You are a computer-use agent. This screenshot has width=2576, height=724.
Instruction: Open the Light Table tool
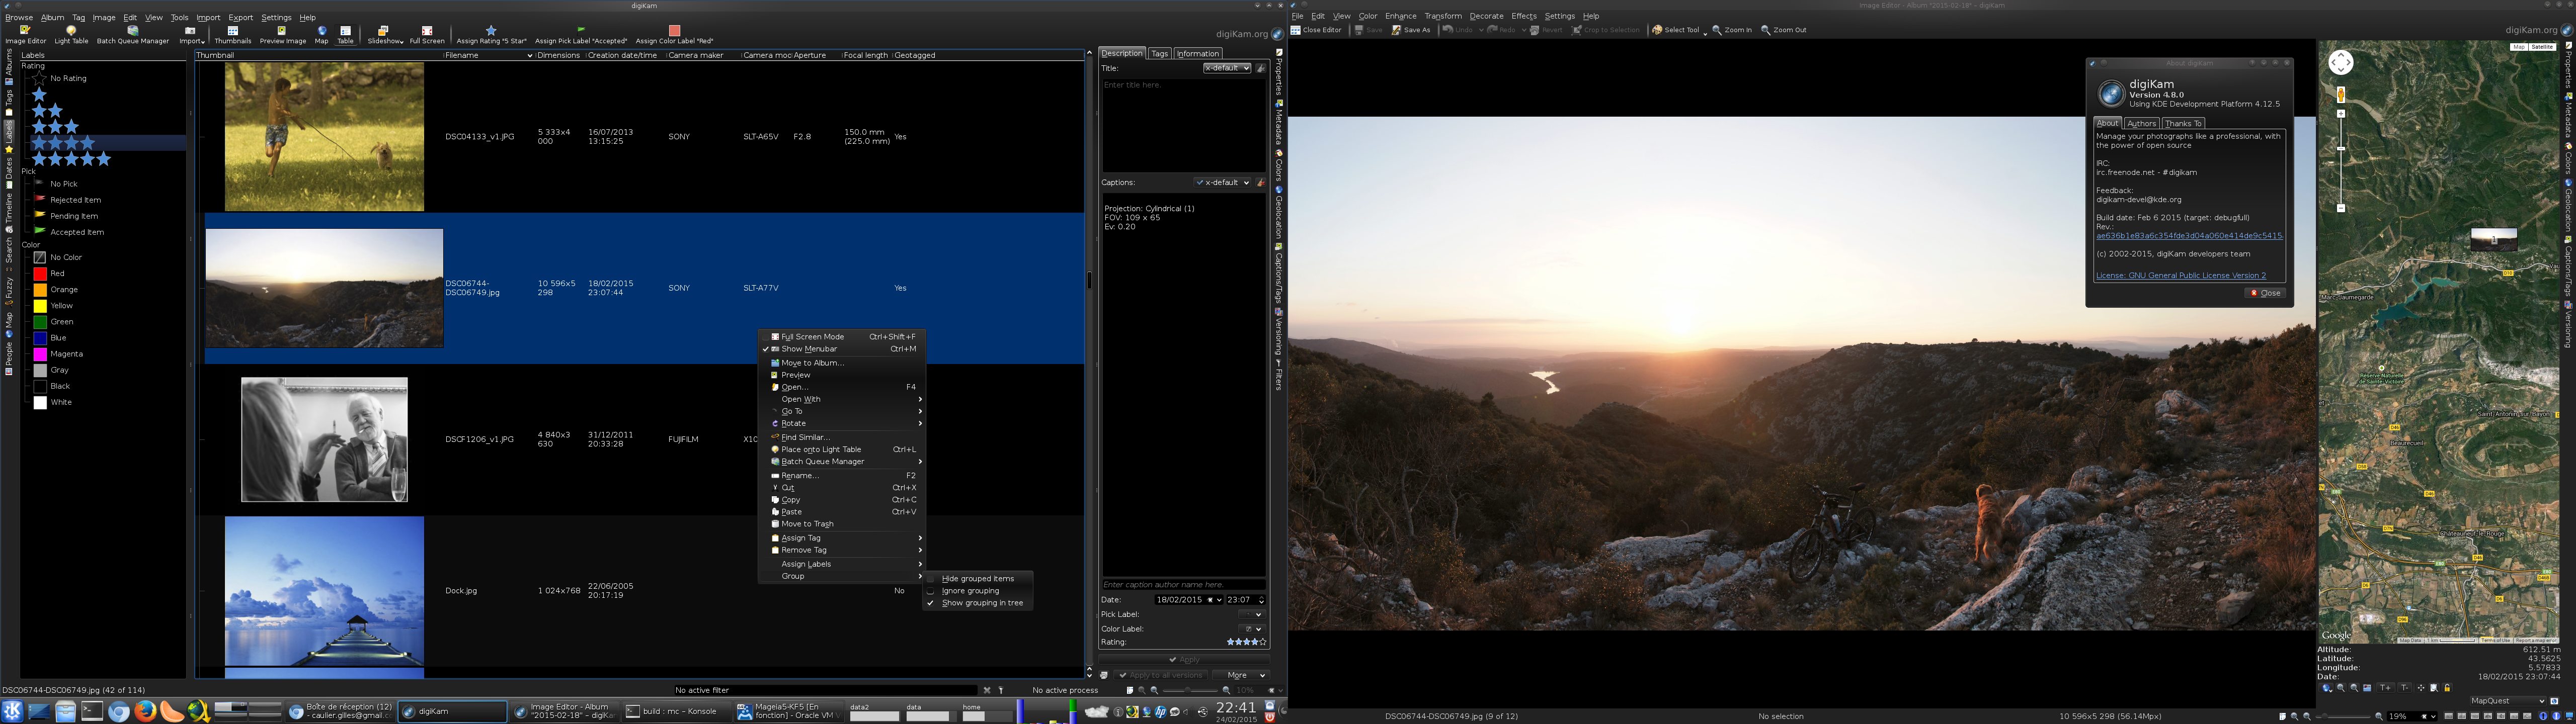pyautogui.click(x=71, y=35)
